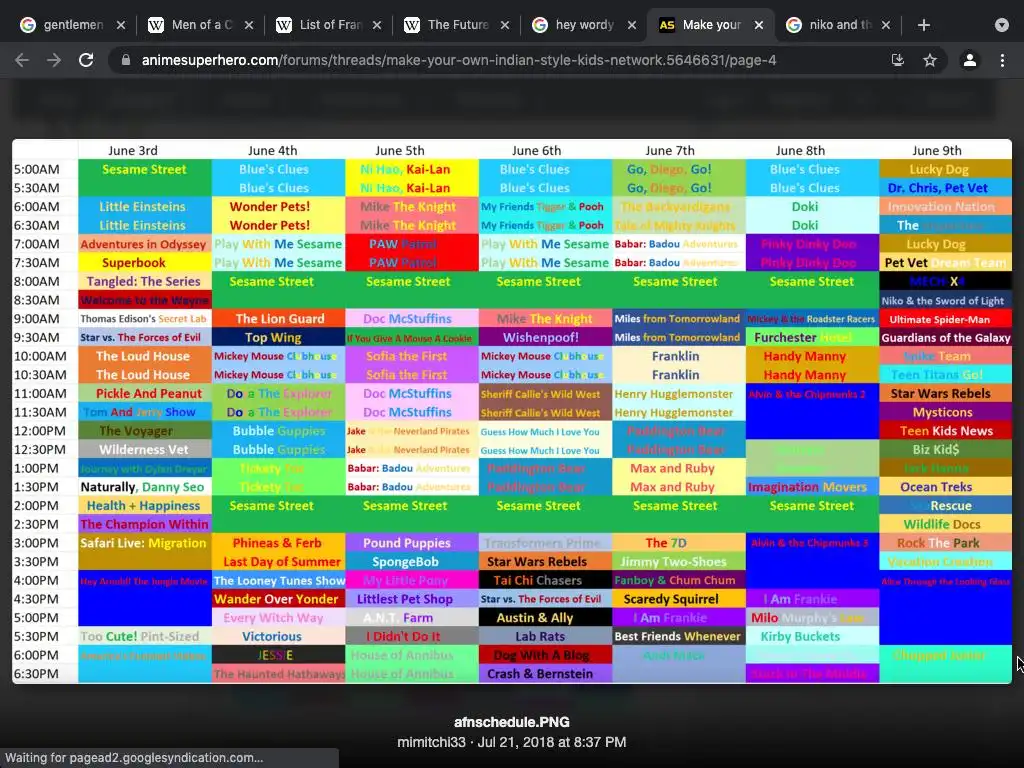
Task: Close the 'Make your' tab
Action: [x=759, y=25]
